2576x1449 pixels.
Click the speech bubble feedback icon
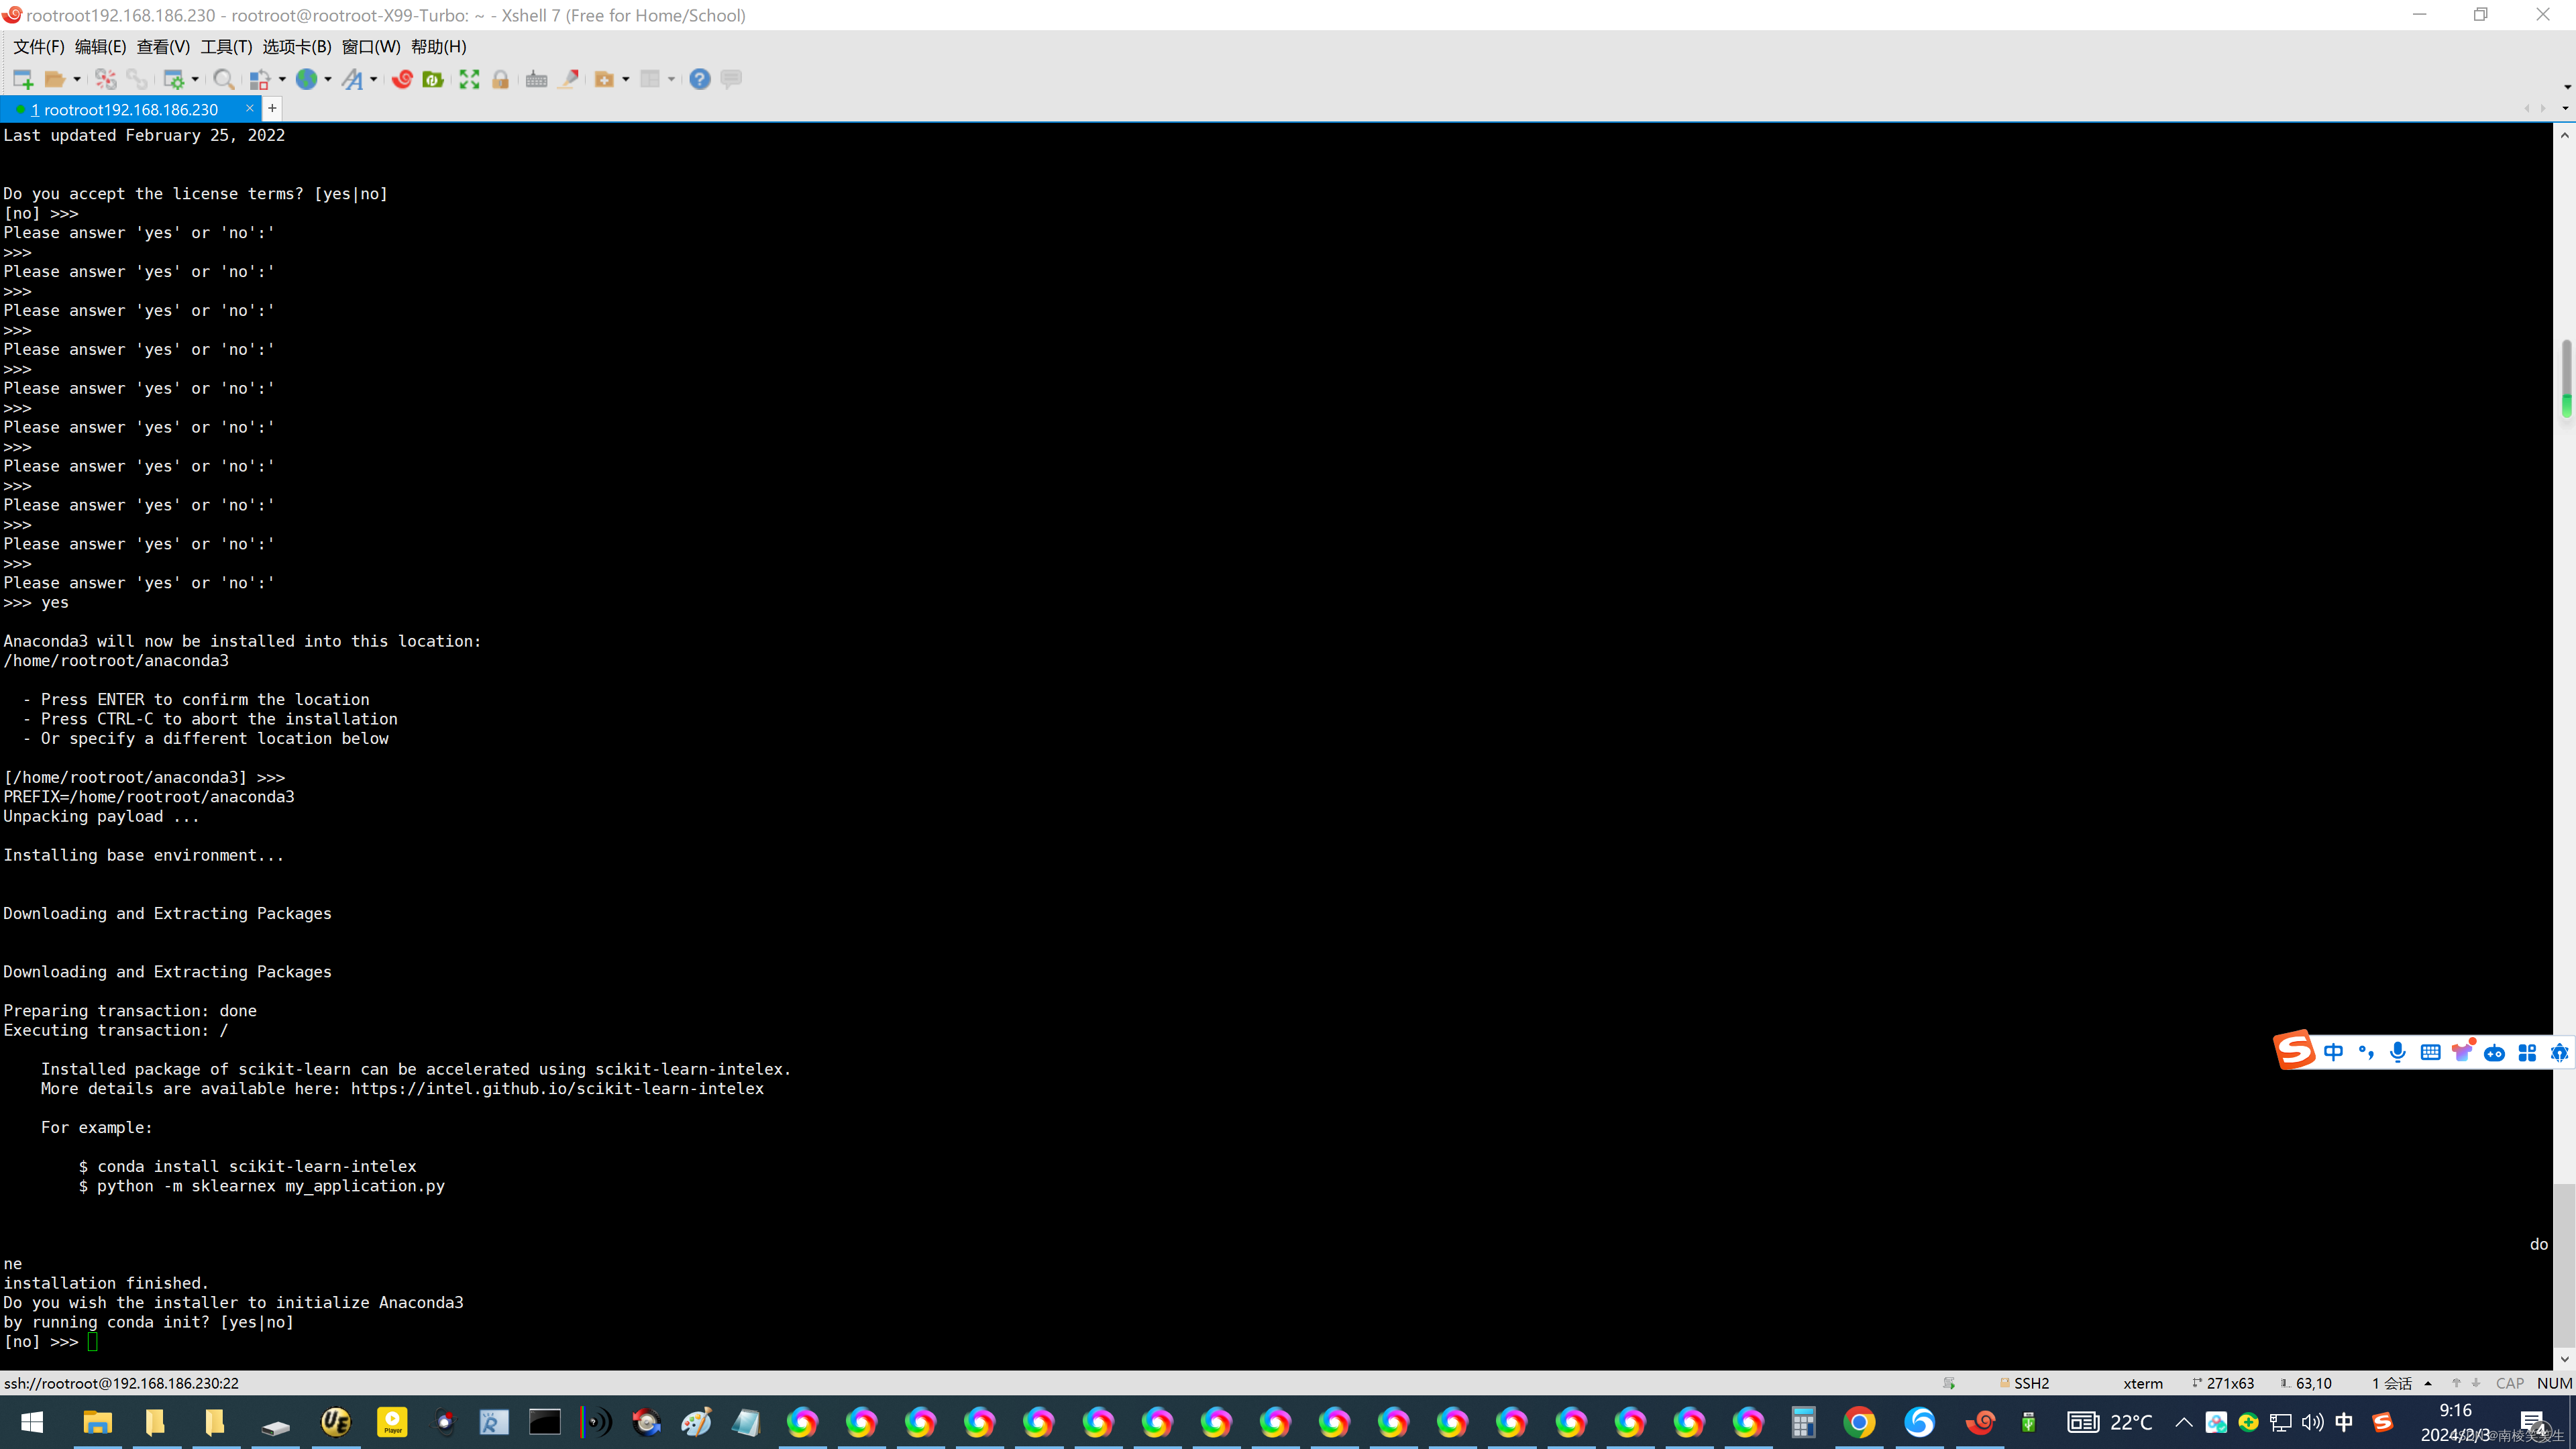[x=731, y=79]
